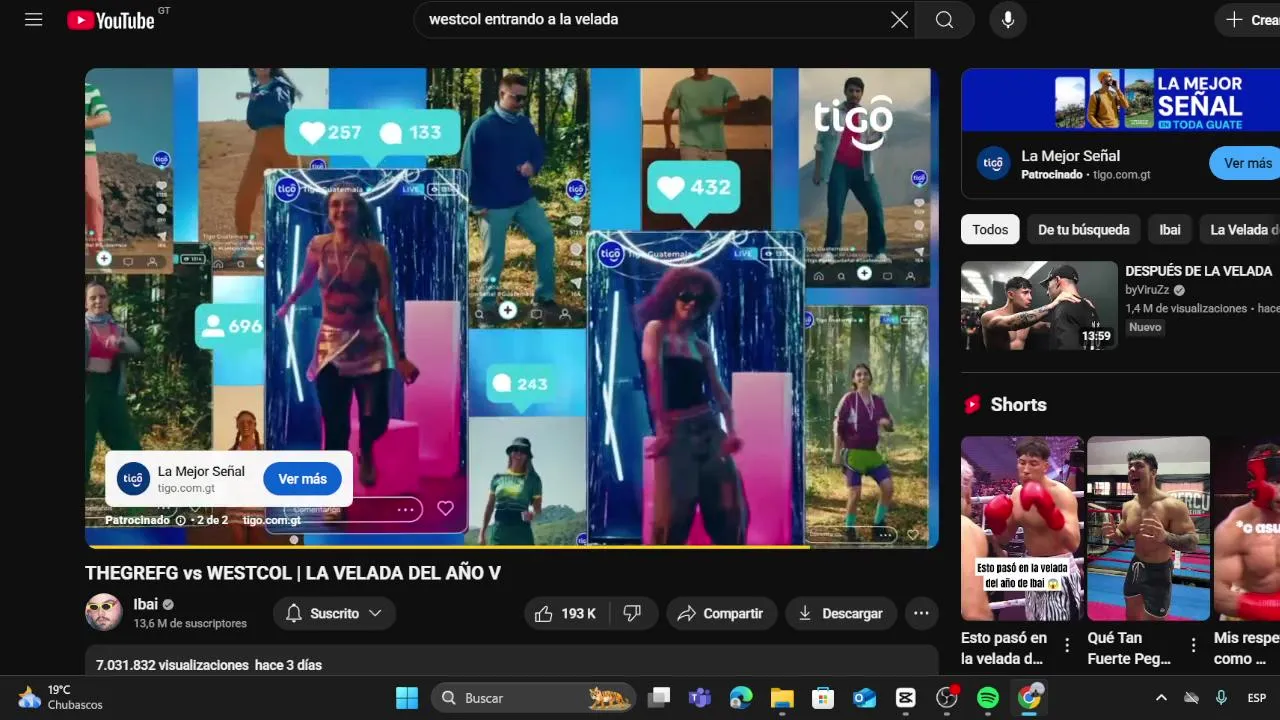The height and width of the screenshot is (720, 1280).
Task: Open Microsoft Store from taskbar
Action: click(x=823, y=698)
